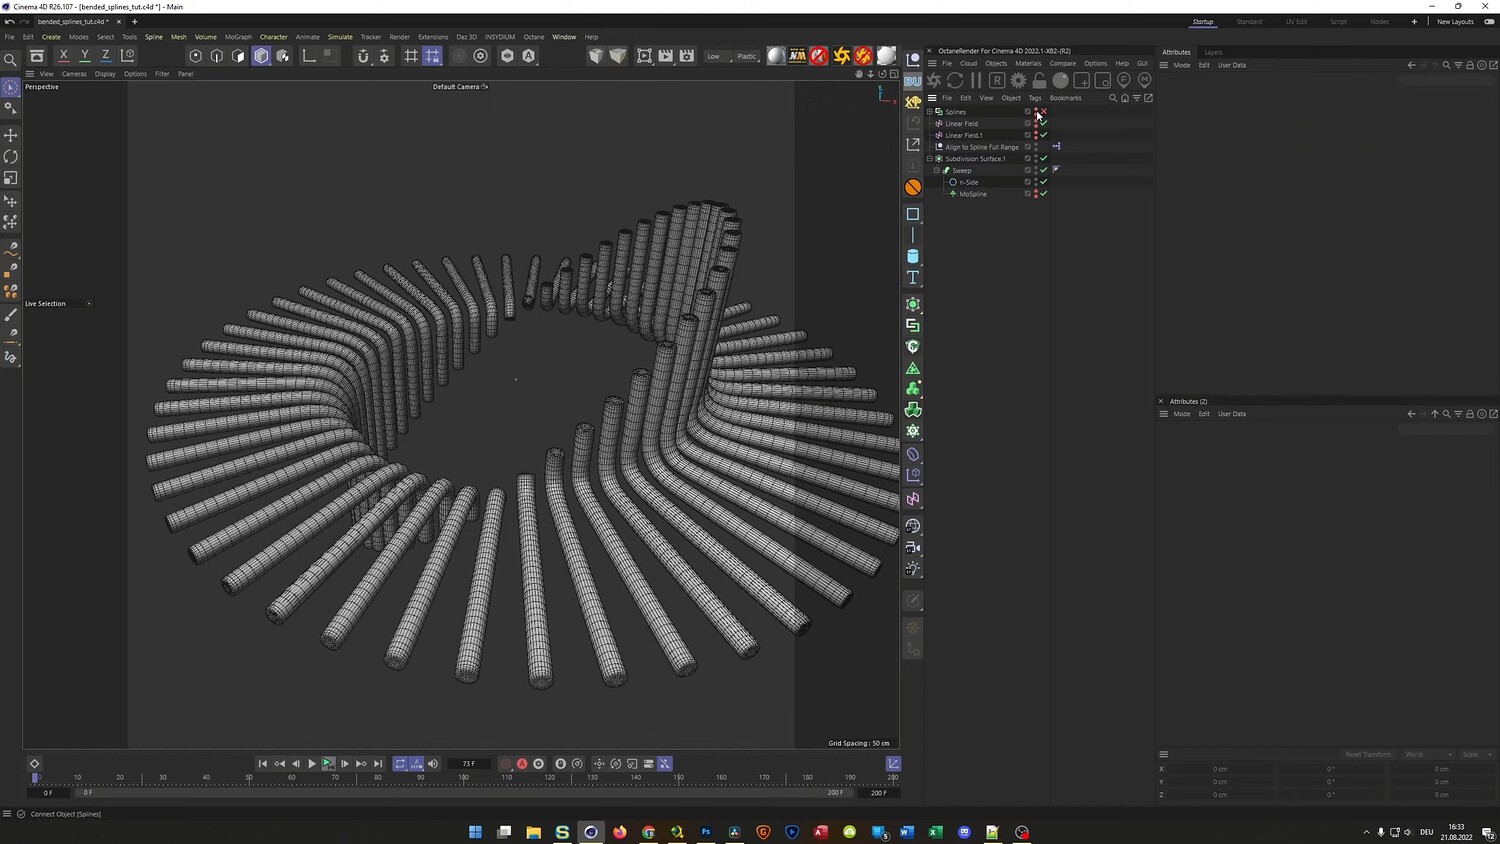The image size is (1500, 844).
Task: Open Octane settings gear icon
Action: [1018, 80]
